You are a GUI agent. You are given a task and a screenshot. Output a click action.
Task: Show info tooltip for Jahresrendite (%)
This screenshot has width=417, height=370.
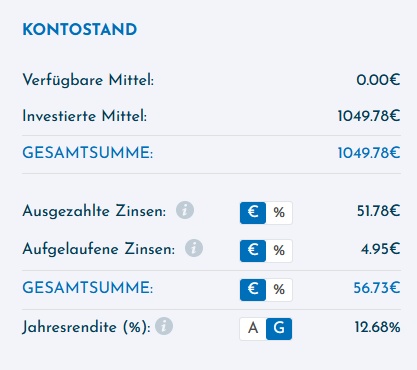[x=164, y=326]
